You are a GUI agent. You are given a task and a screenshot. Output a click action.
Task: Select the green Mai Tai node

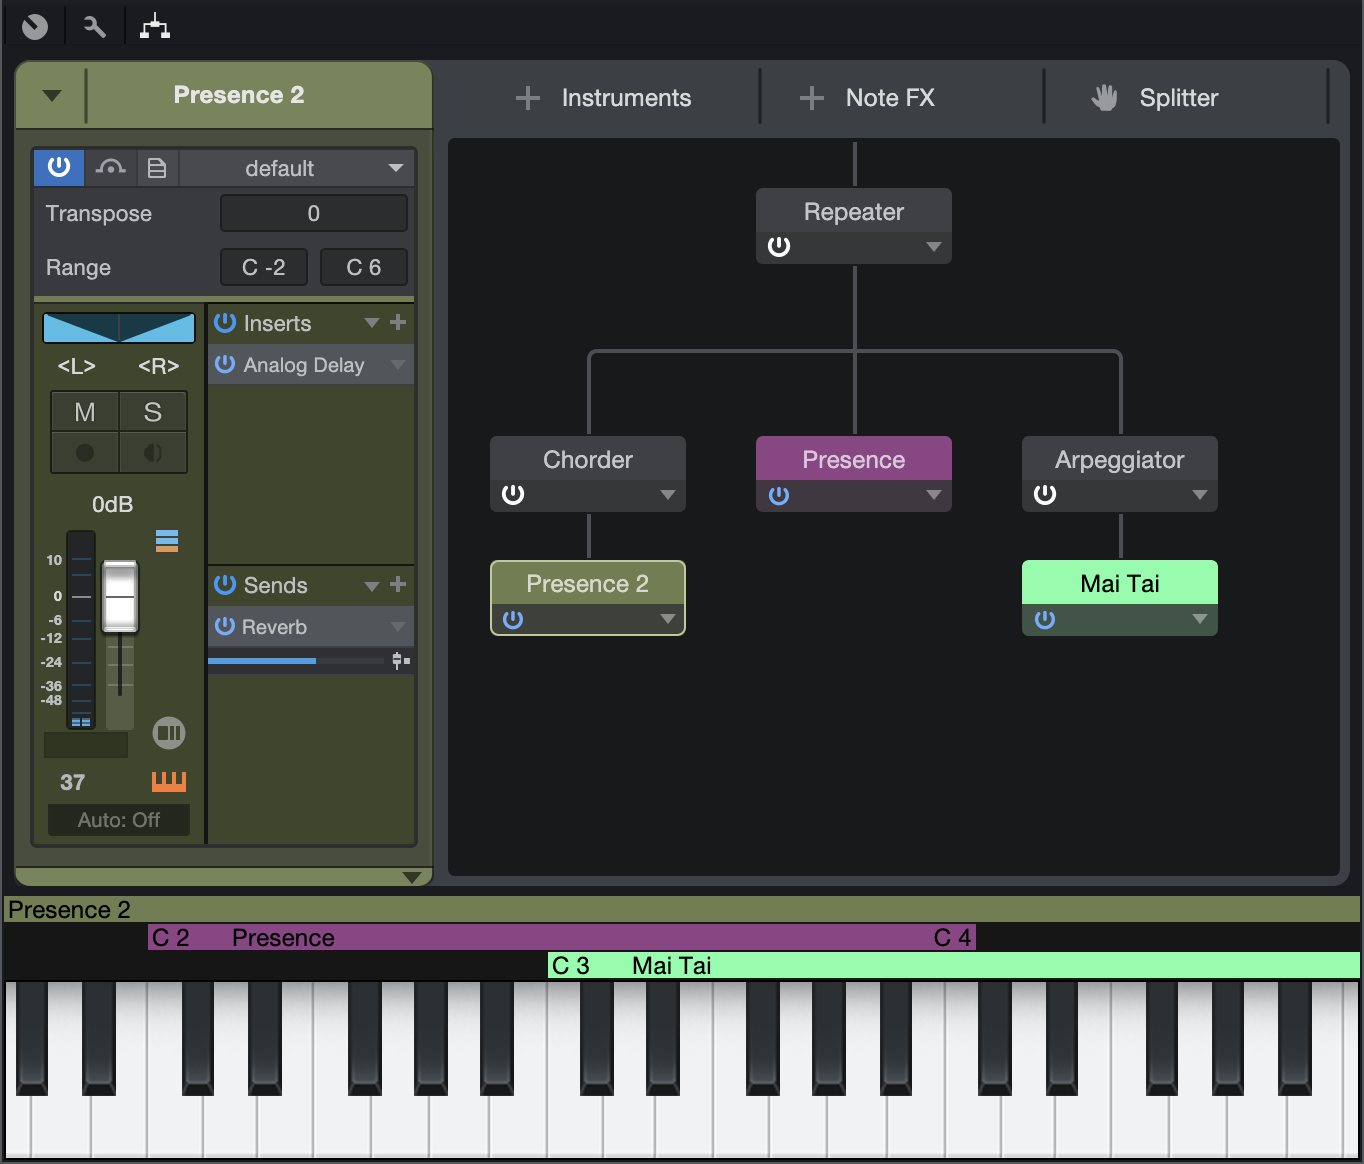(1120, 583)
